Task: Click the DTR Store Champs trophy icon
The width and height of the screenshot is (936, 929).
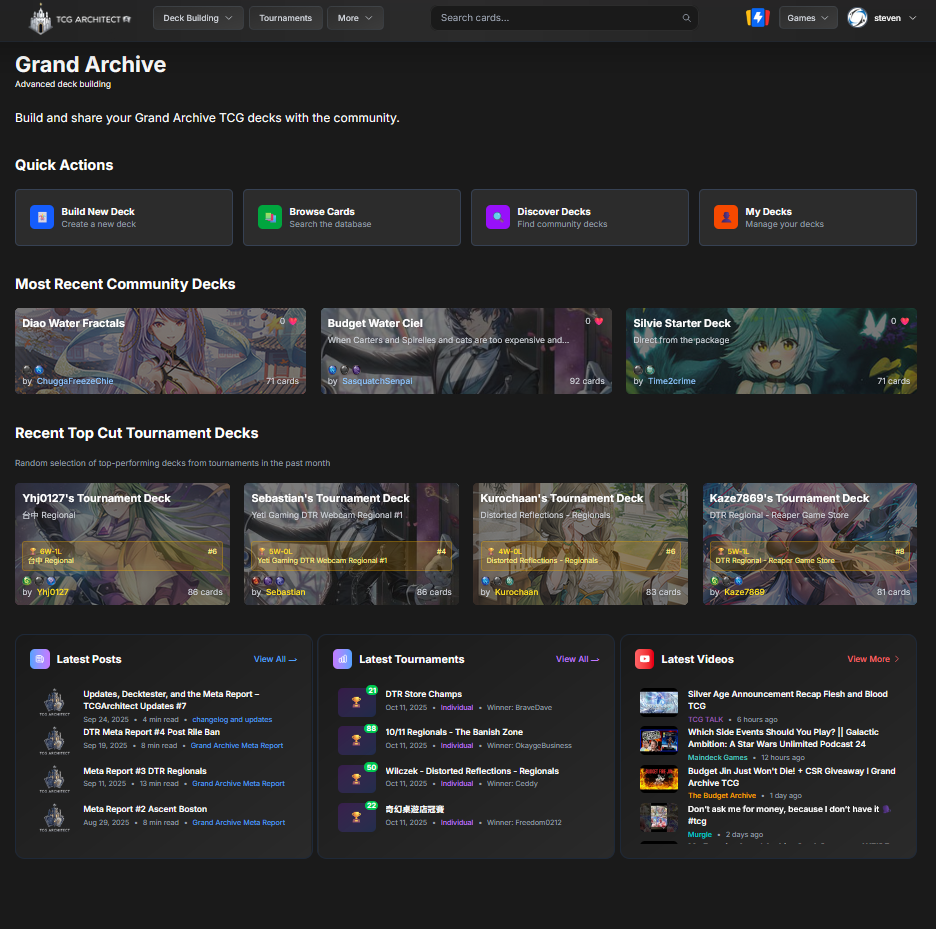Action: pos(356,703)
